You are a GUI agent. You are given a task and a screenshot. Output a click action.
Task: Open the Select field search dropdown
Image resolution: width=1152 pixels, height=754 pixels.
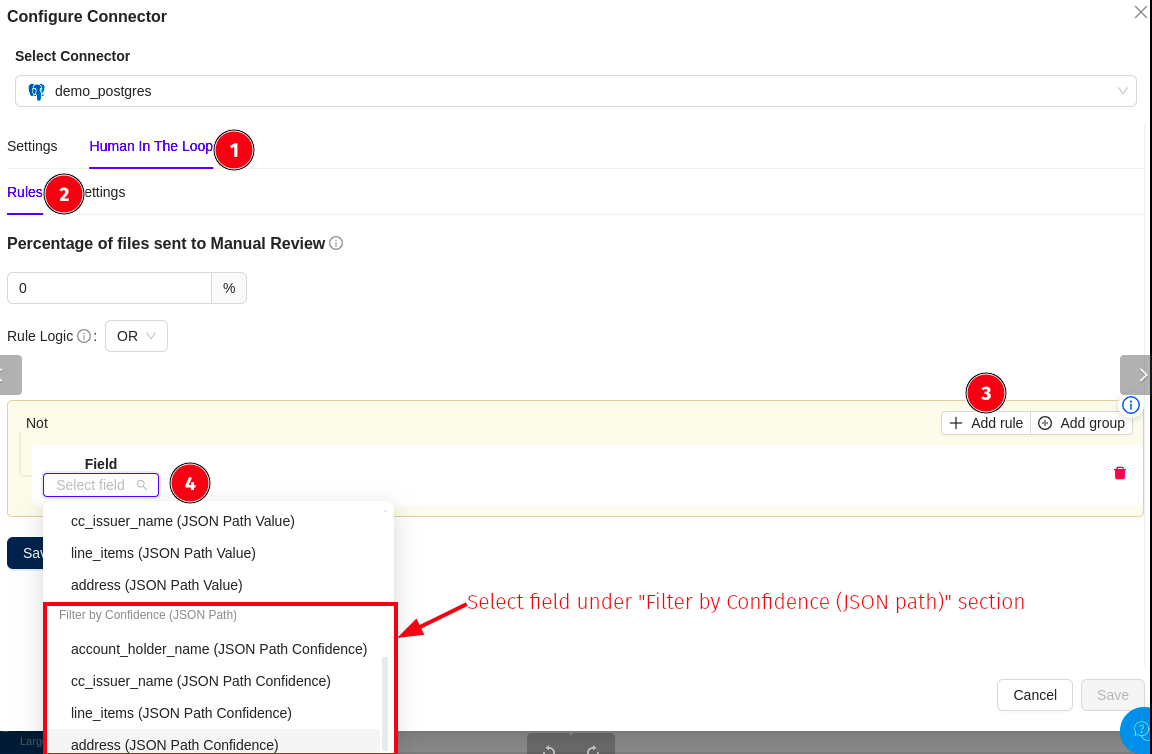click(x=100, y=485)
